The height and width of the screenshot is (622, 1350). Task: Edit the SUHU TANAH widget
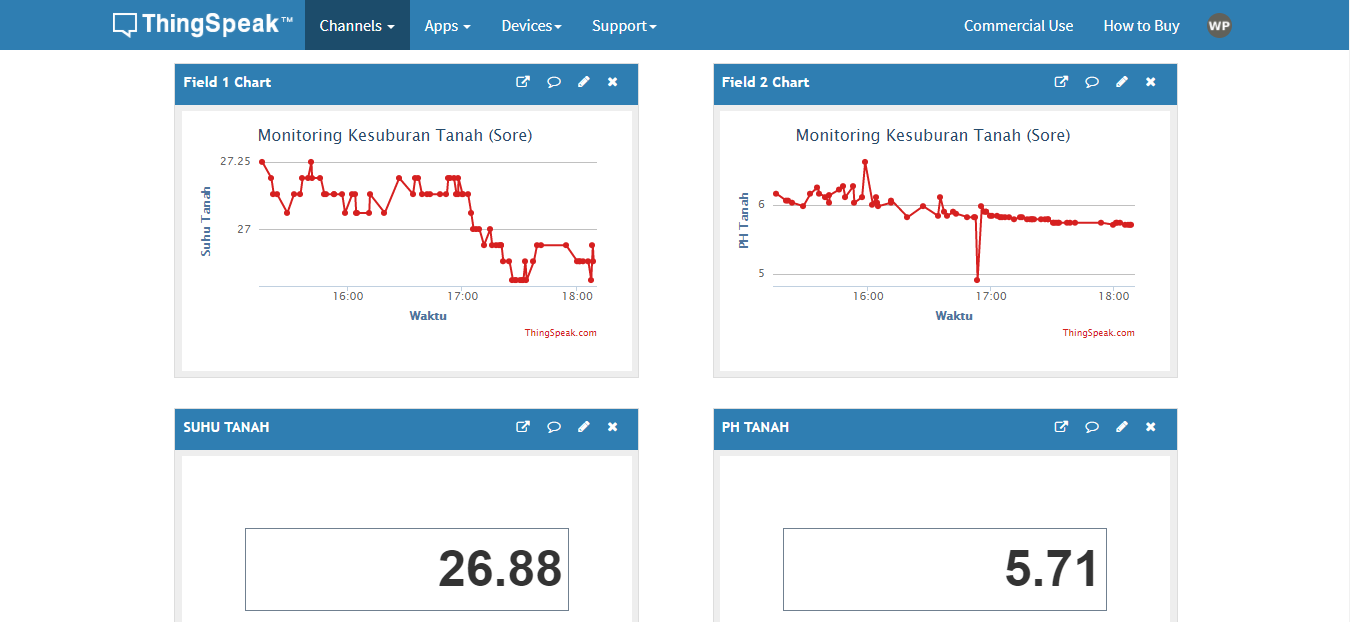click(x=583, y=427)
